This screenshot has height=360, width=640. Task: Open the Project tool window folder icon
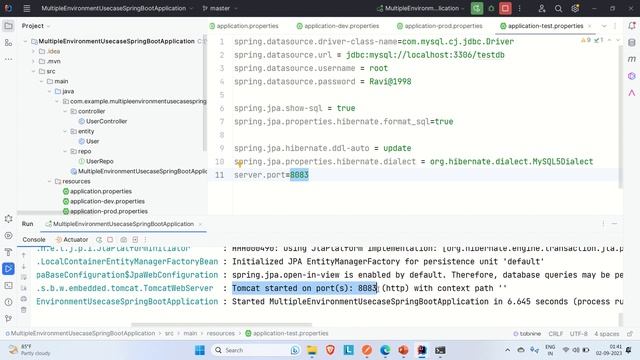8,26
